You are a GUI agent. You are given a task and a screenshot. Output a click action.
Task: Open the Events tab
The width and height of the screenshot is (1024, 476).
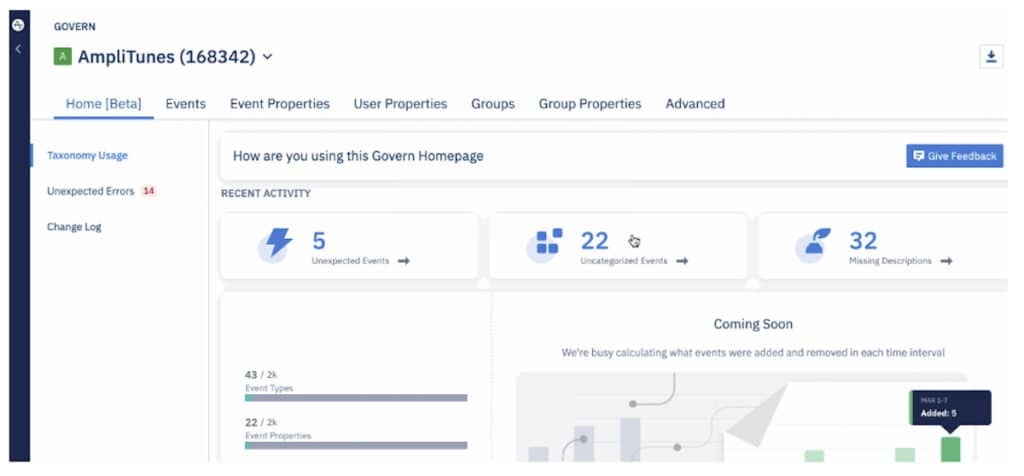point(185,104)
